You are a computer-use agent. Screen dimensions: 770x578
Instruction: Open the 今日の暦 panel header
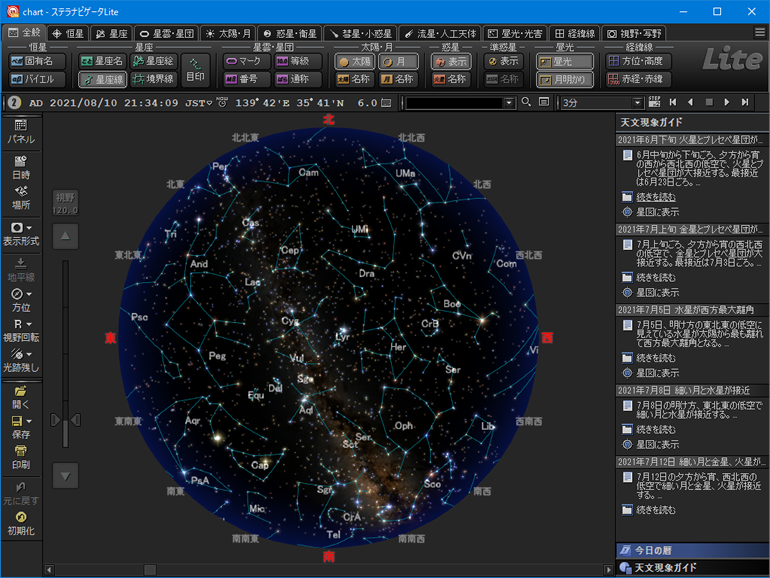pyautogui.click(x=655, y=550)
